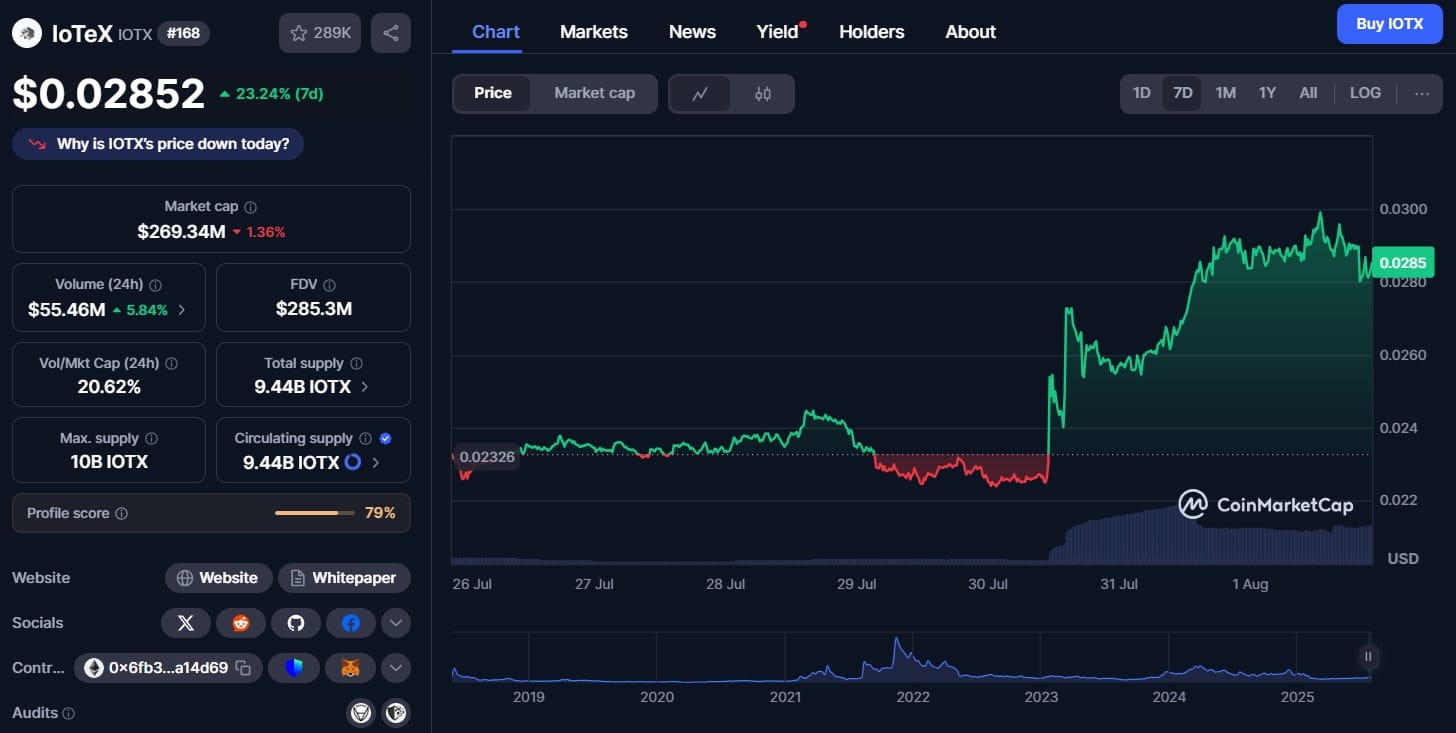1456x733 pixels.
Task: Click FDV info icon
Action: point(330,285)
